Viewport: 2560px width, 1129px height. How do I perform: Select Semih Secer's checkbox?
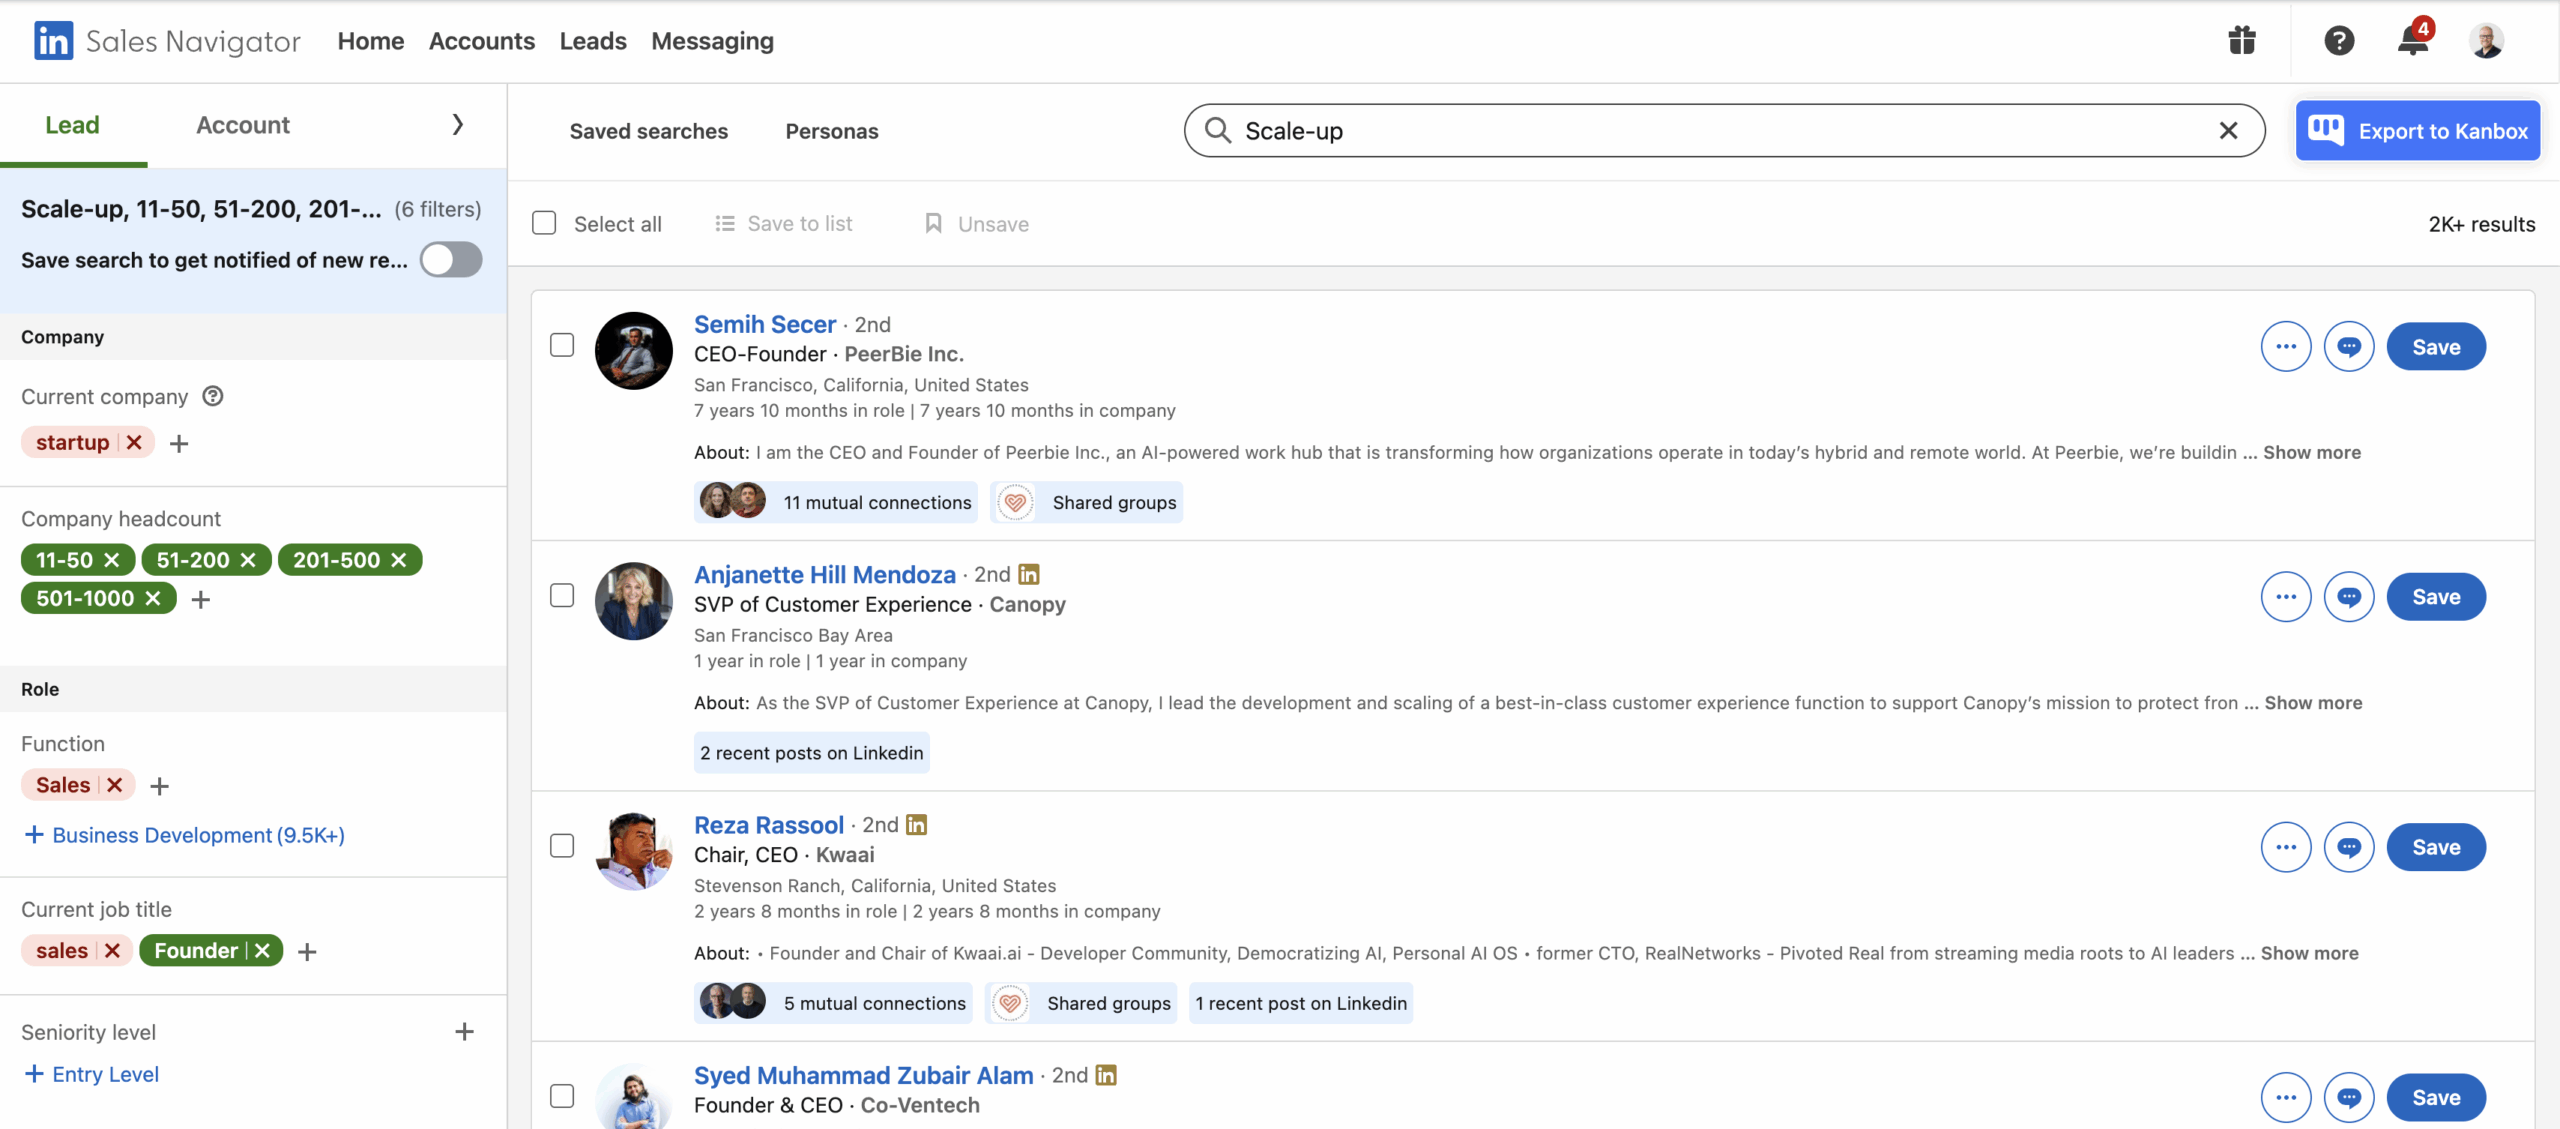coord(562,345)
